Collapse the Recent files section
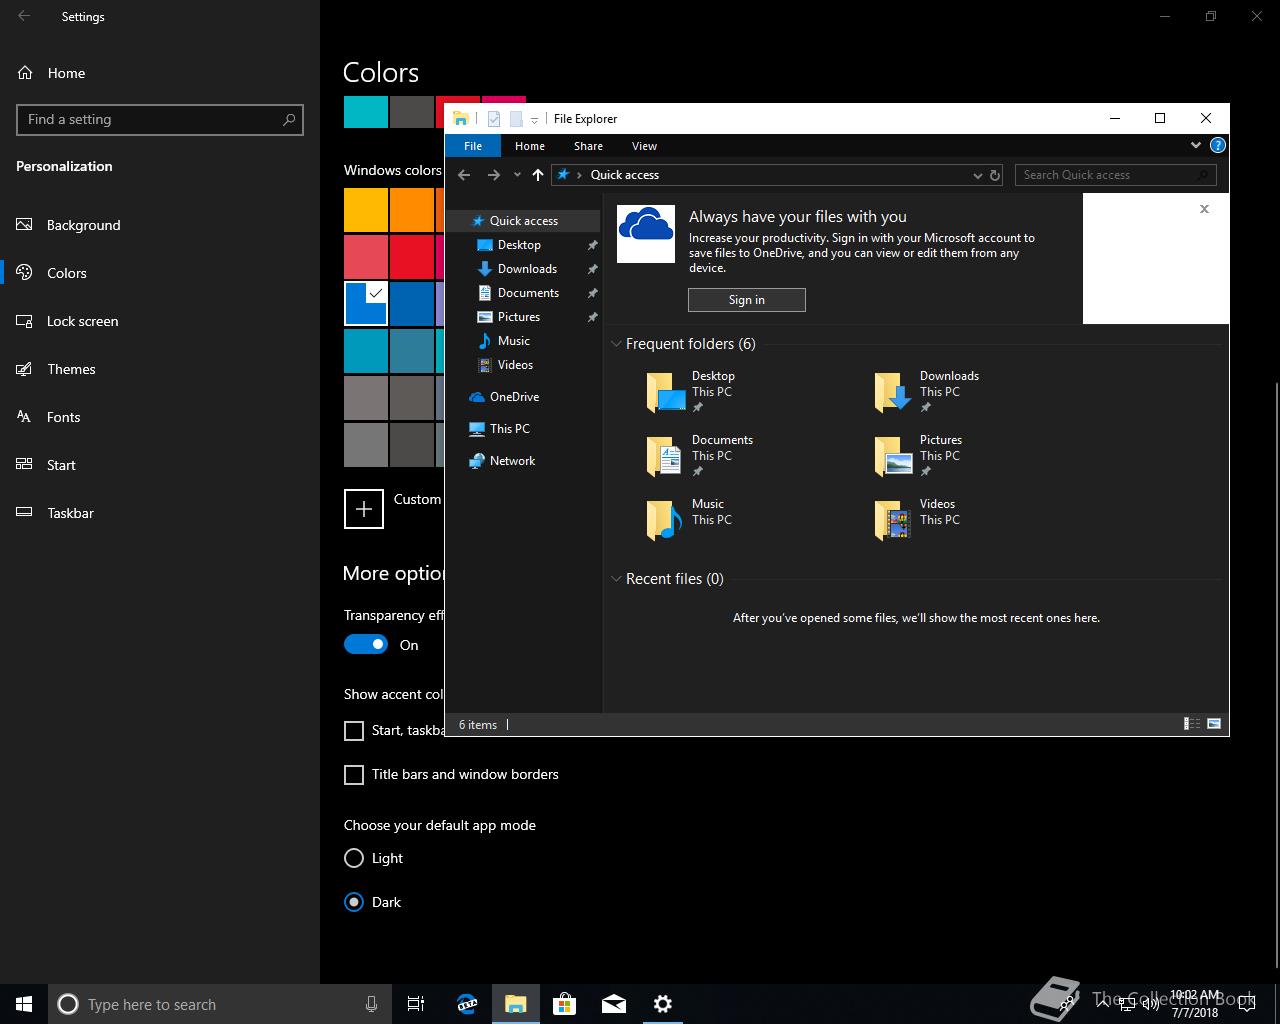The image size is (1280, 1024). pos(616,579)
